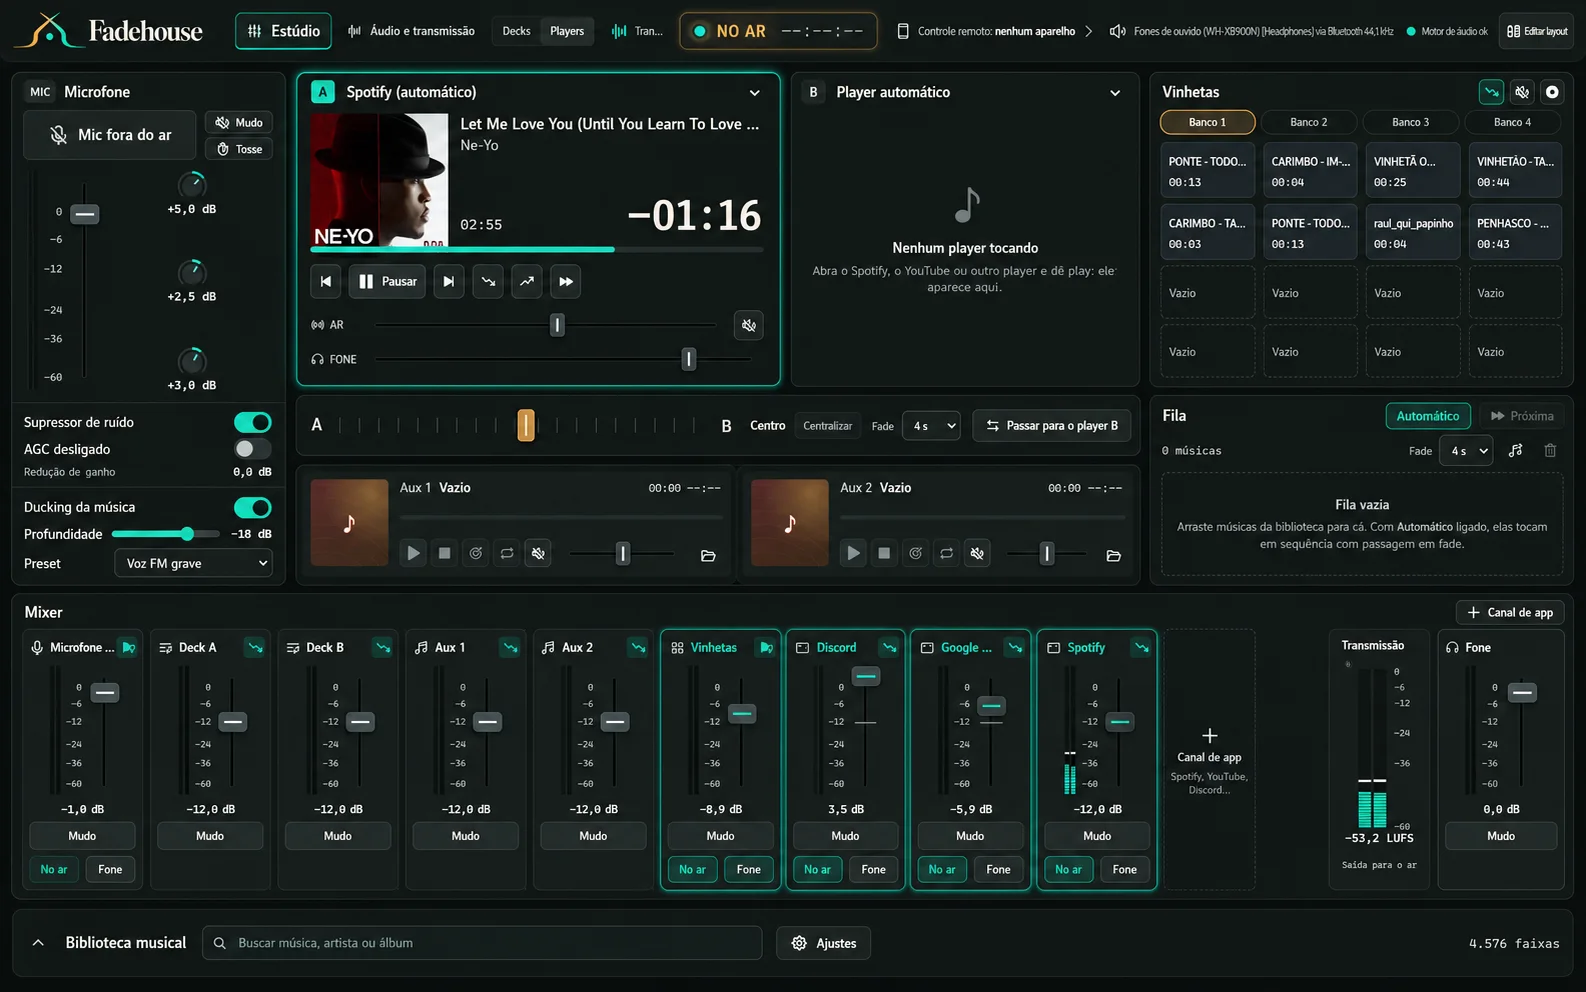
Task: Open folder icon on Aux 1
Action: tap(708, 555)
